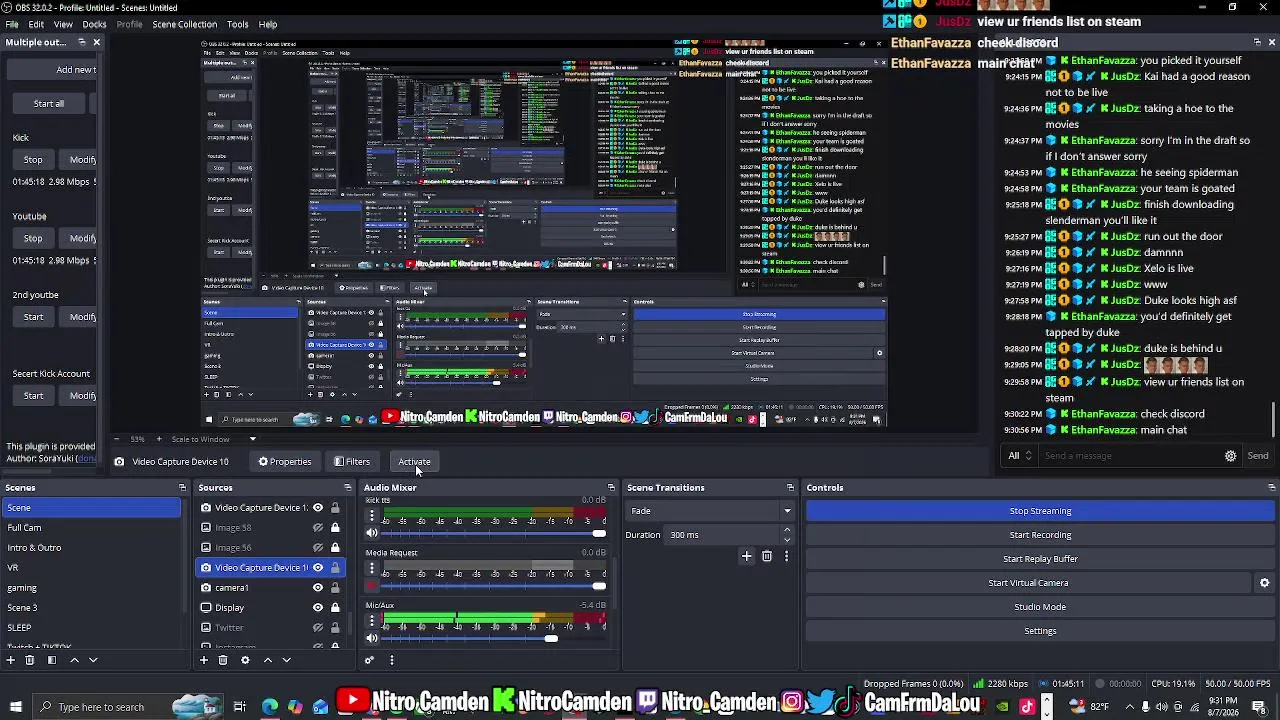The width and height of the screenshot is (1280, 720).
Task: Click Start Recording button
Action: tap(1040, 535)
